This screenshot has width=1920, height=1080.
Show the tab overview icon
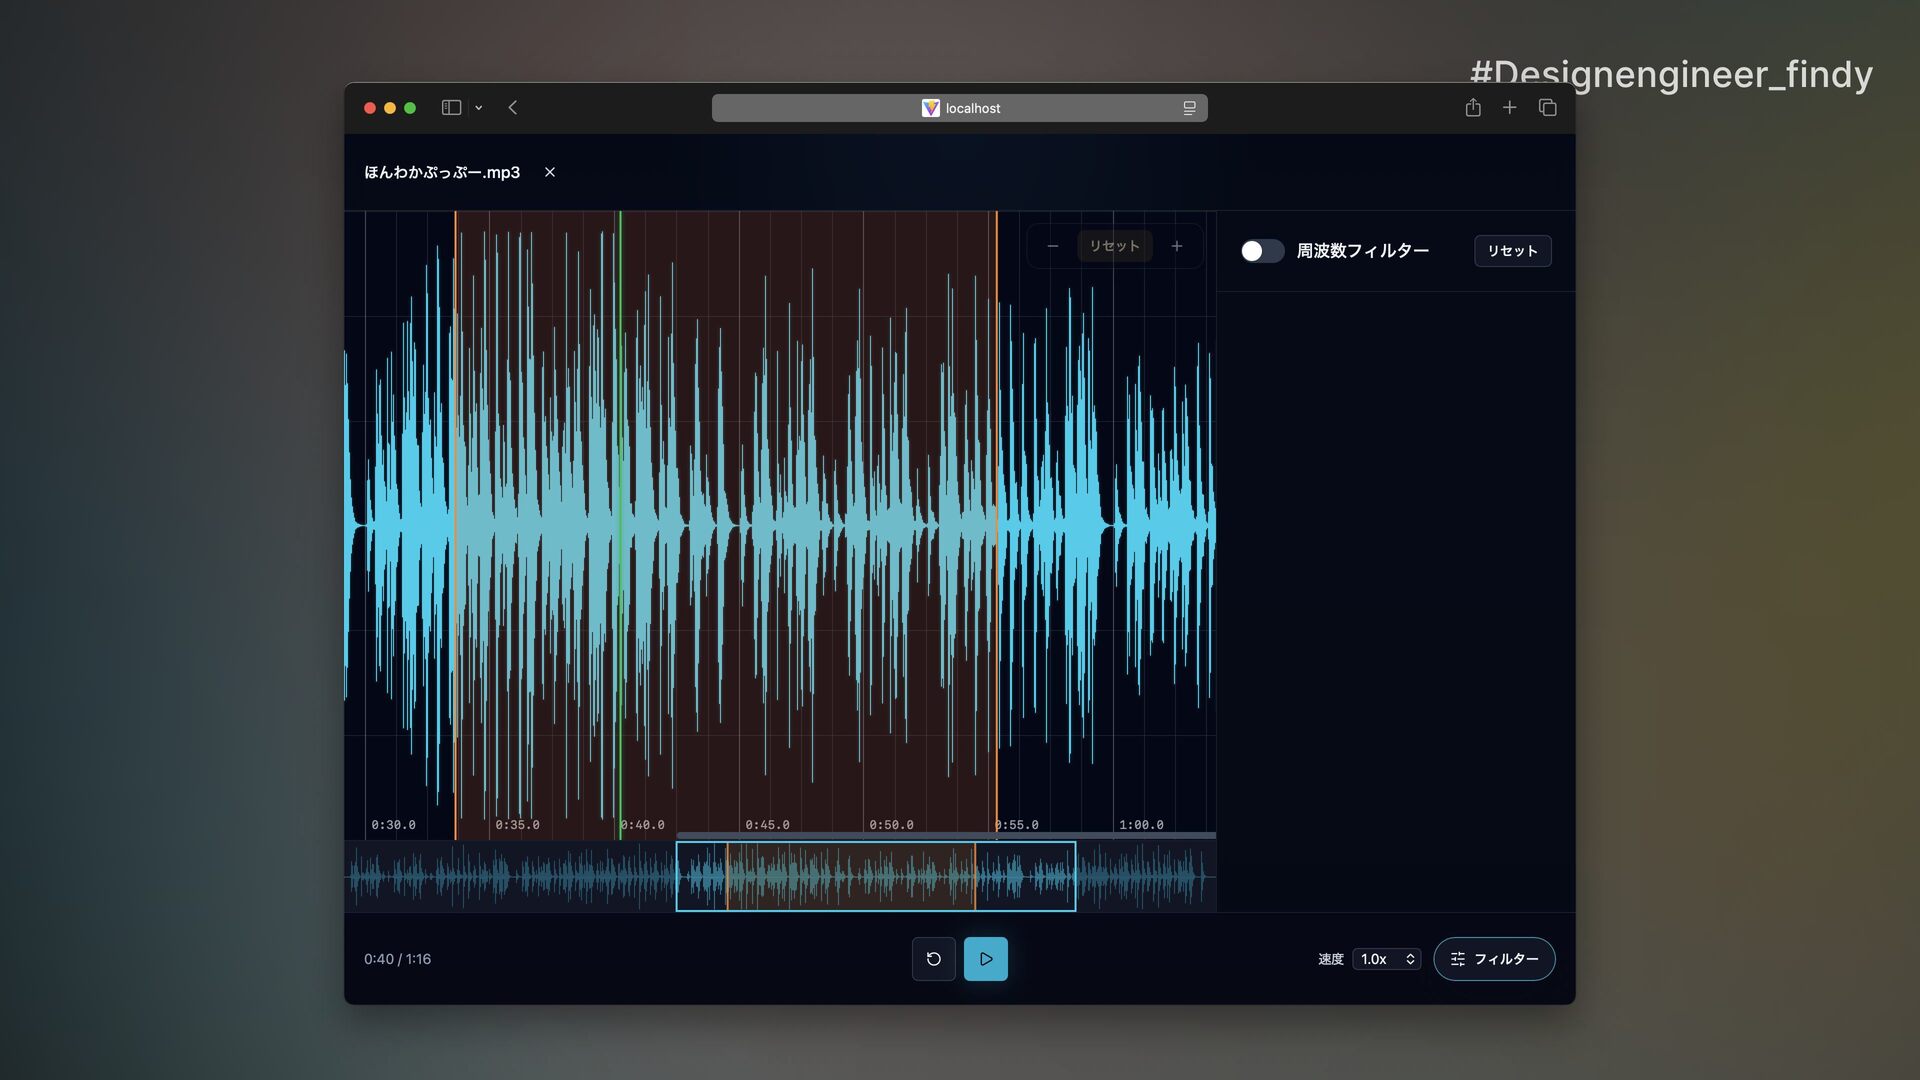(1547, 107)
